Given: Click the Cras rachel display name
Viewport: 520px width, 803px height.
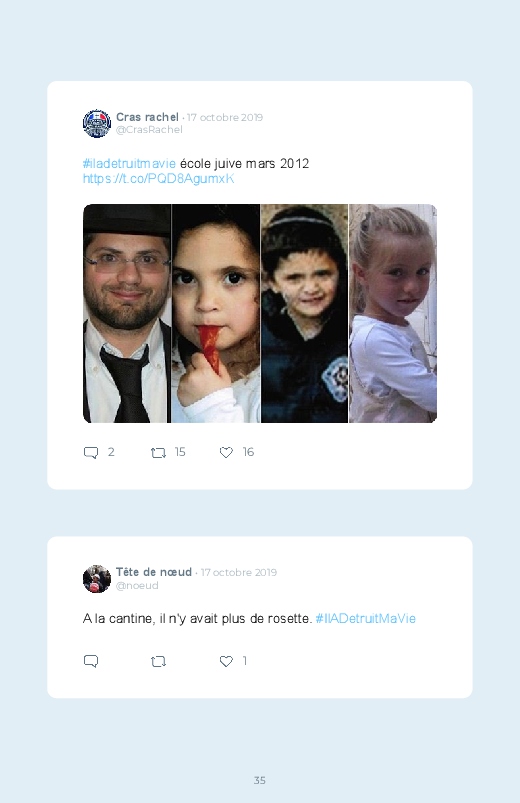Looking at the screenshot, I should point(148,117).
